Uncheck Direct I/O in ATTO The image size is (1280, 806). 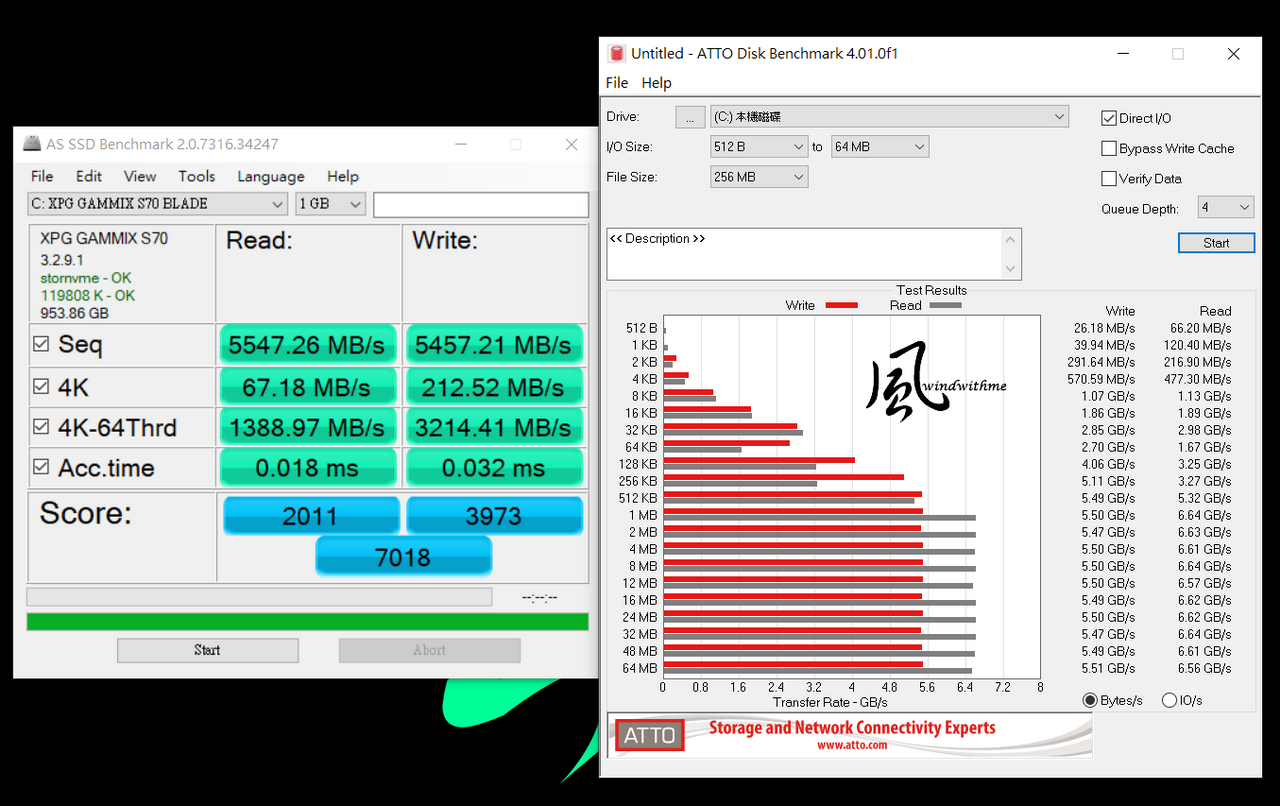[x=1108, y=118]
